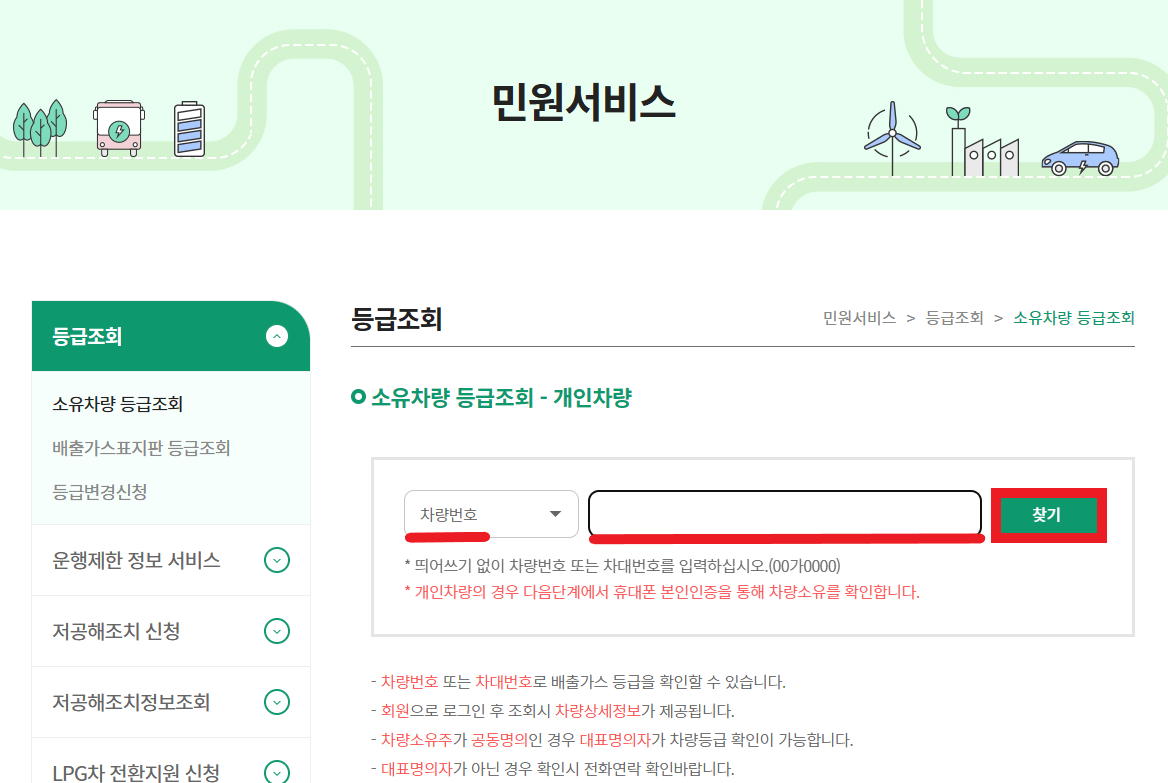Open the 차량번호 dropdown
This screenshot has width=1168, height=783.
tap(491, 514)
